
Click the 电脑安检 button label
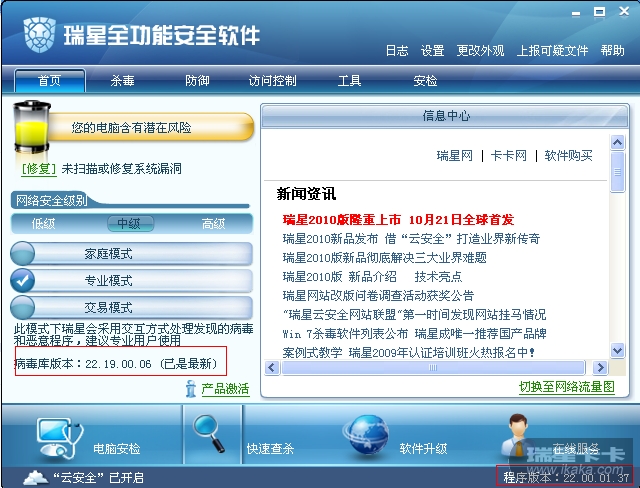[117, 449]
